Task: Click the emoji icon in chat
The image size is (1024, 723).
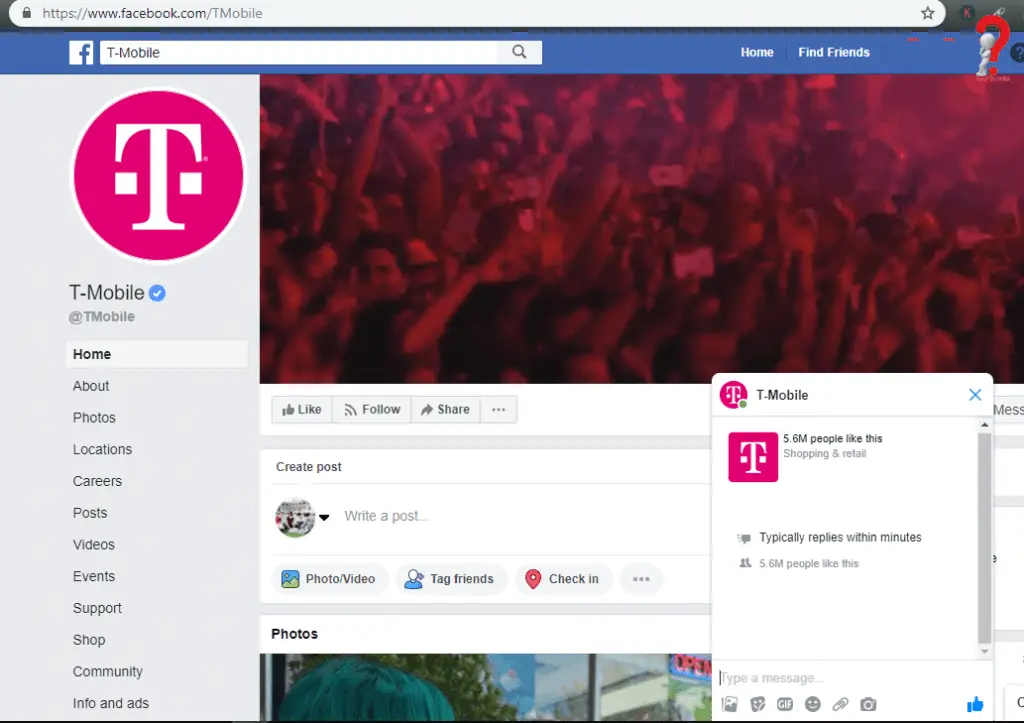Action: (812, 704)
